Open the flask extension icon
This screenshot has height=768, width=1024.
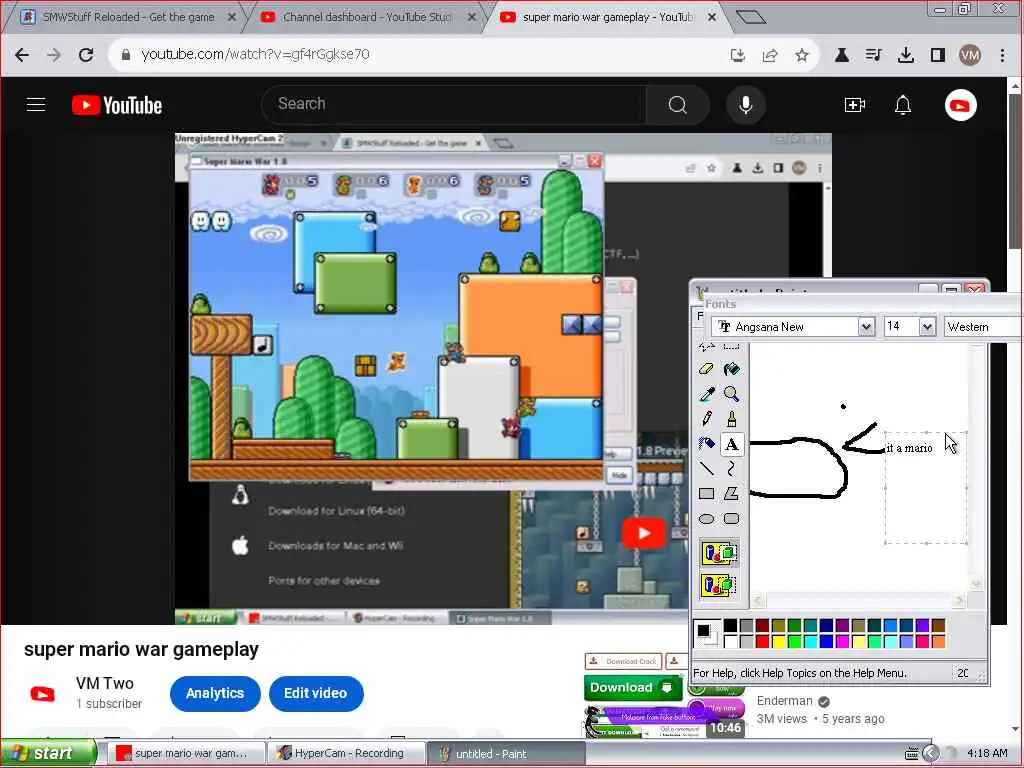tap(842, 56)
